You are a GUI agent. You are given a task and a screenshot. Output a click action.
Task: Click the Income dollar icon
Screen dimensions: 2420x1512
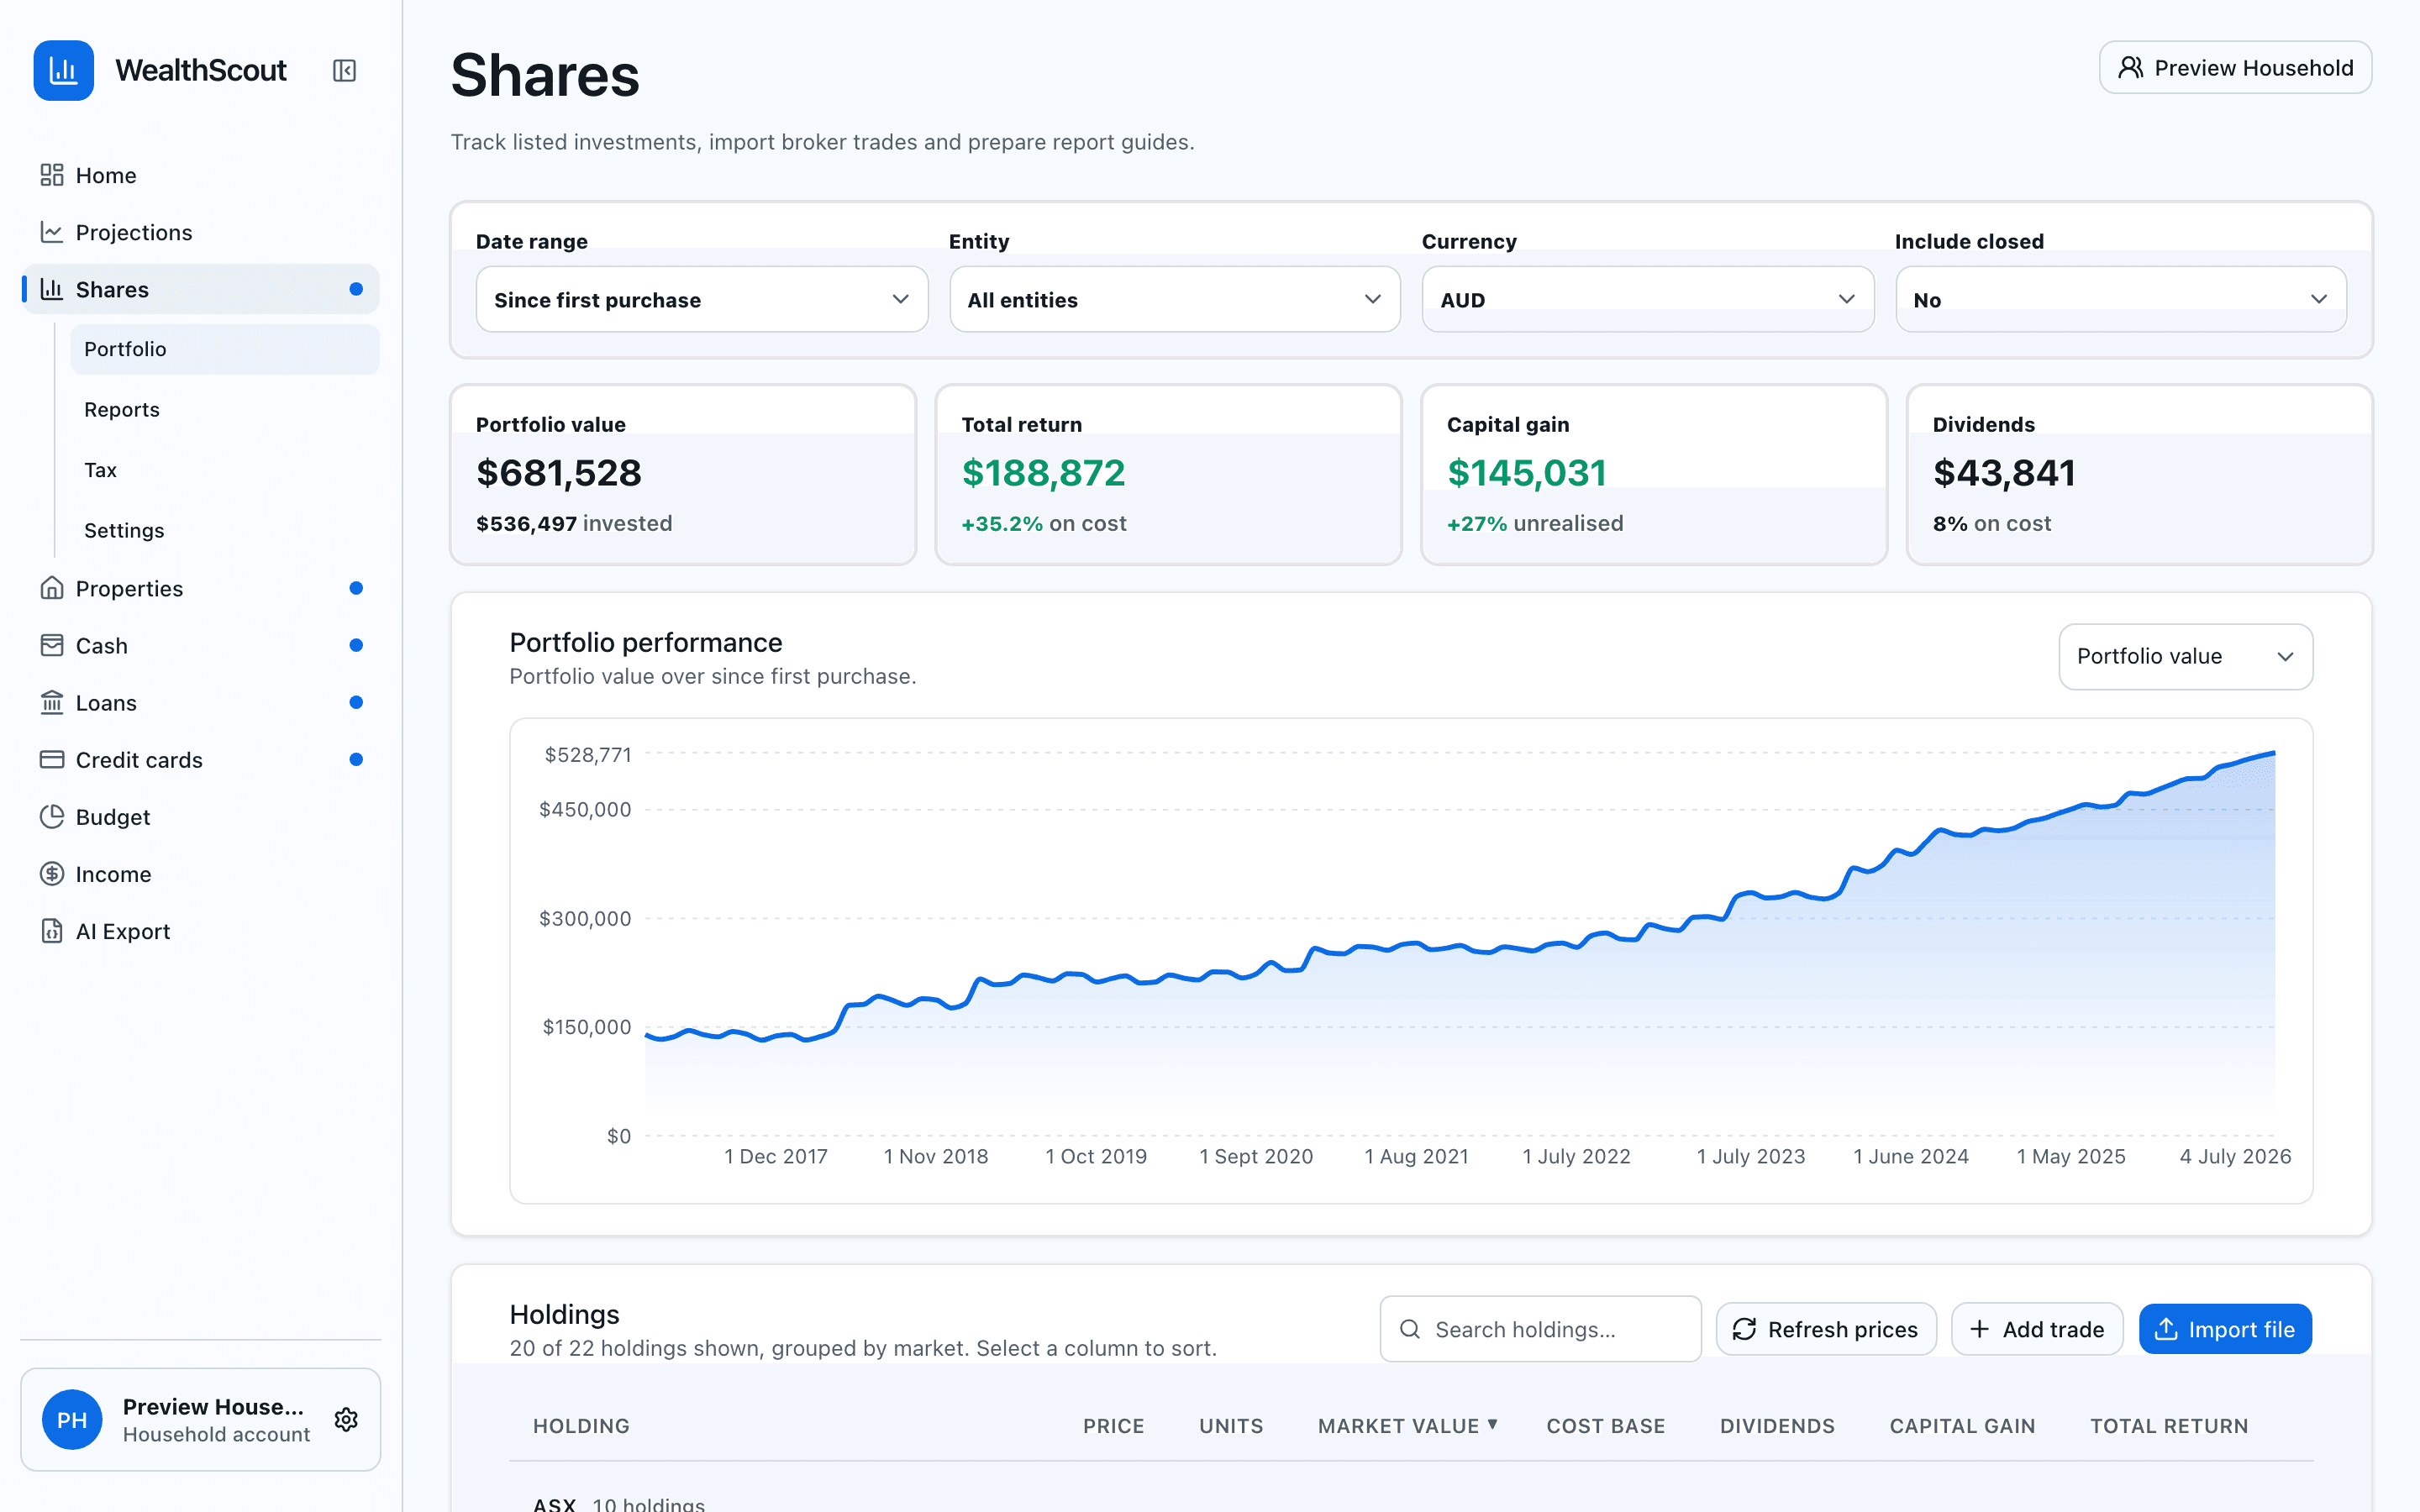52,873
